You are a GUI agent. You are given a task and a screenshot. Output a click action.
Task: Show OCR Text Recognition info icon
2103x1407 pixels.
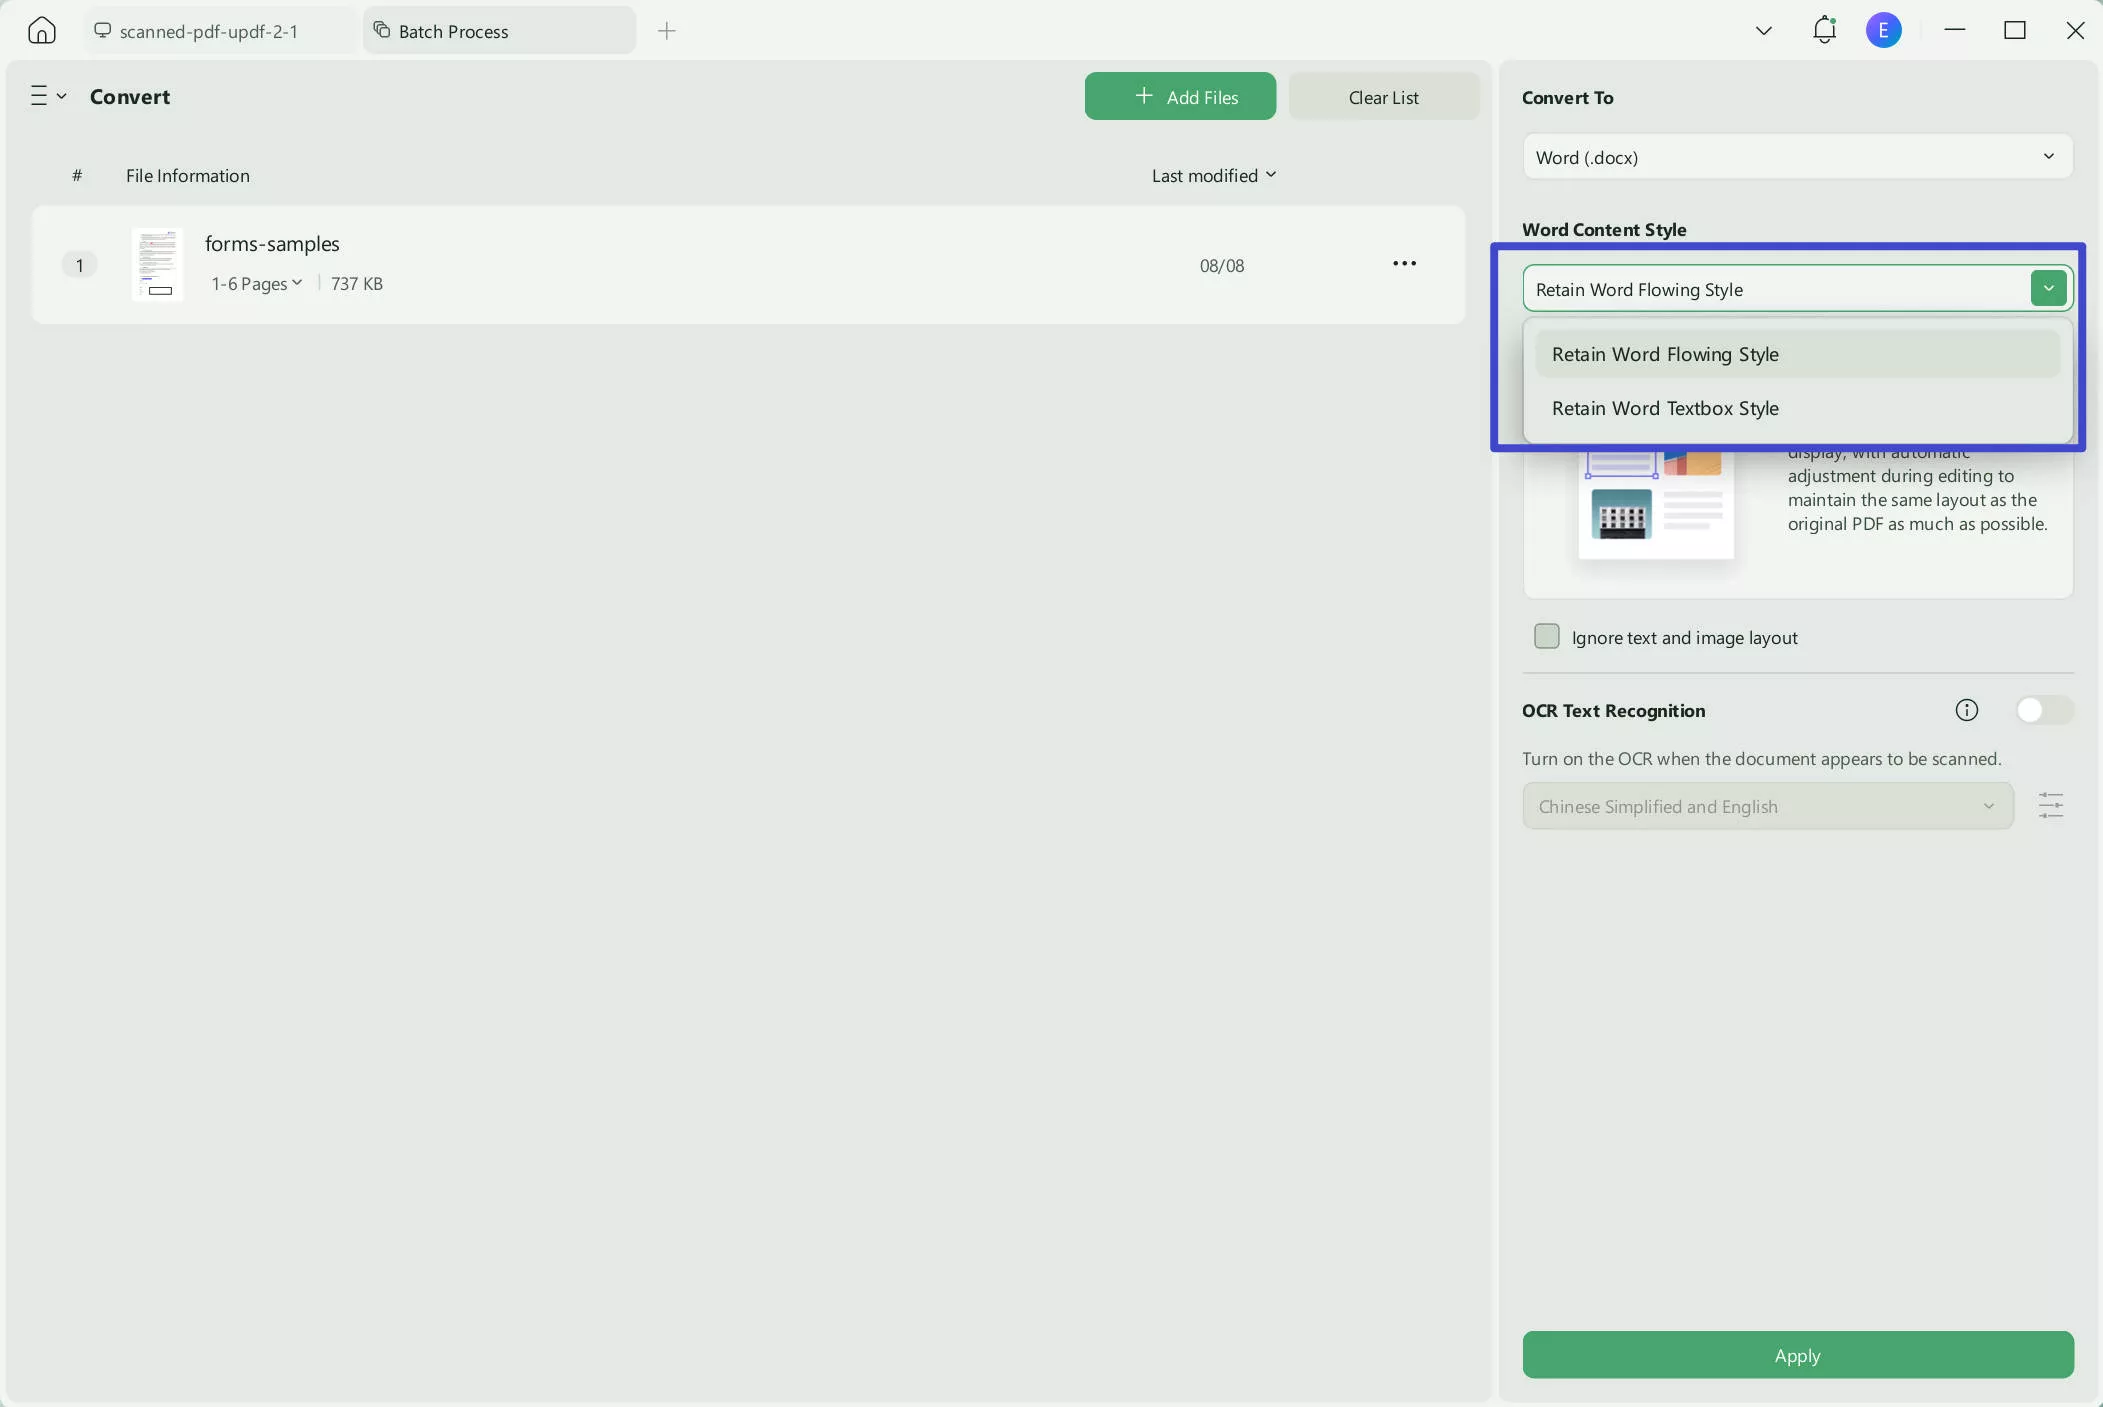[1966, 710]
